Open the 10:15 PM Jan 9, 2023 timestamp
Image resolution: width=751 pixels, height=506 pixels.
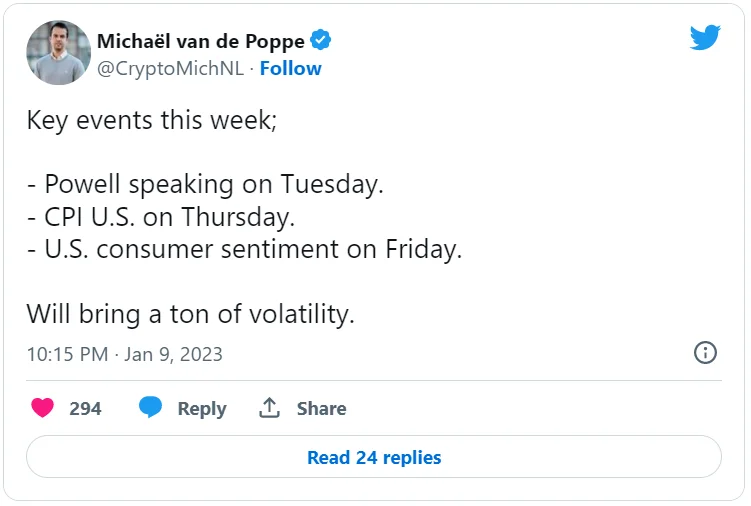point(124,354)
